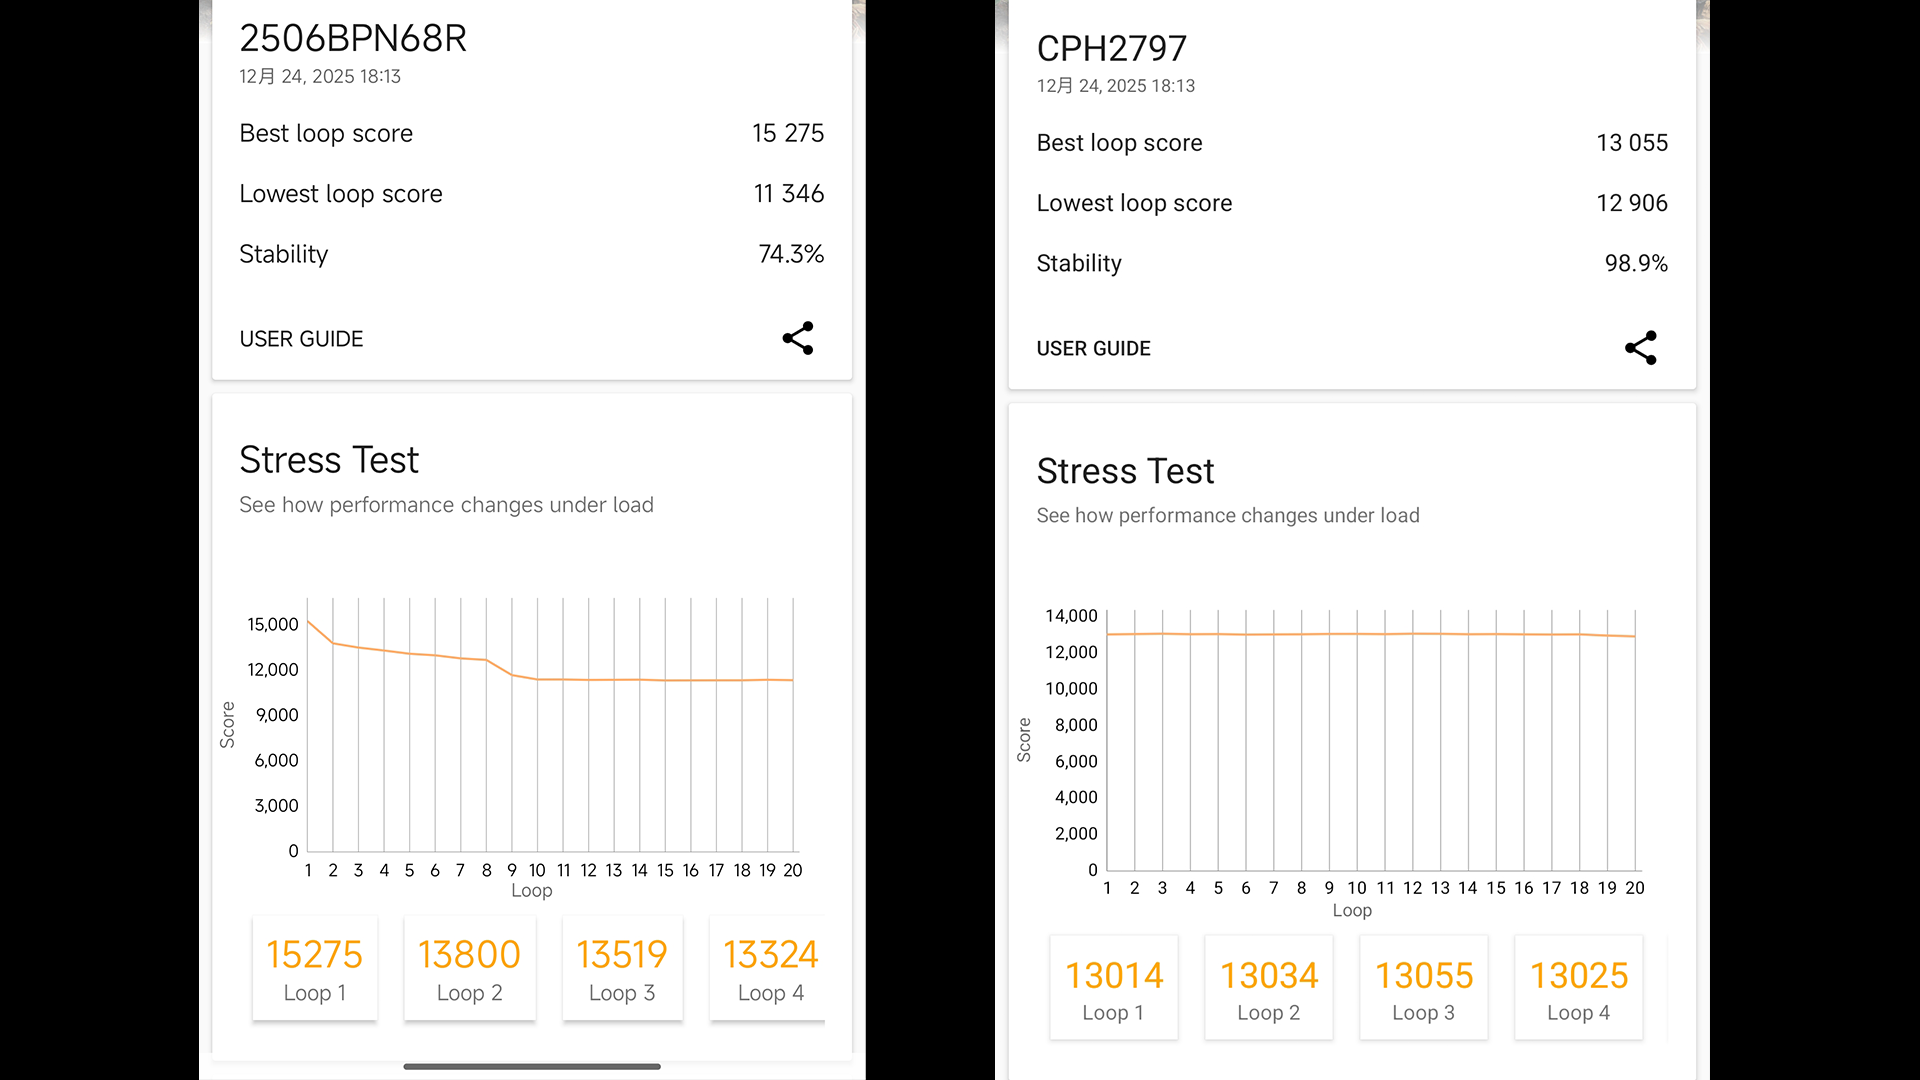Viewport: 1920px width, 1080px height.
Task: Select the 13324 Loop 4 card
Action: pyautogui.click(x=769, y=968)
